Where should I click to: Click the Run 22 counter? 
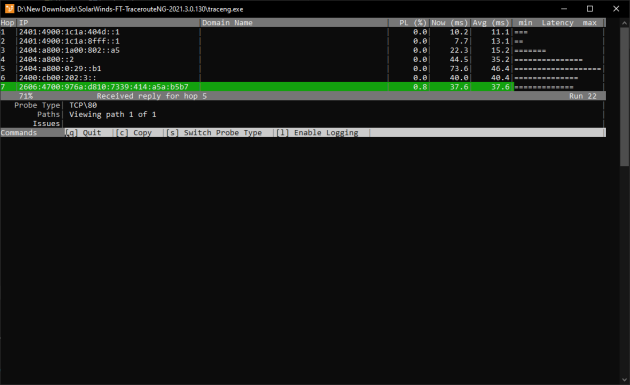[583, 96]
